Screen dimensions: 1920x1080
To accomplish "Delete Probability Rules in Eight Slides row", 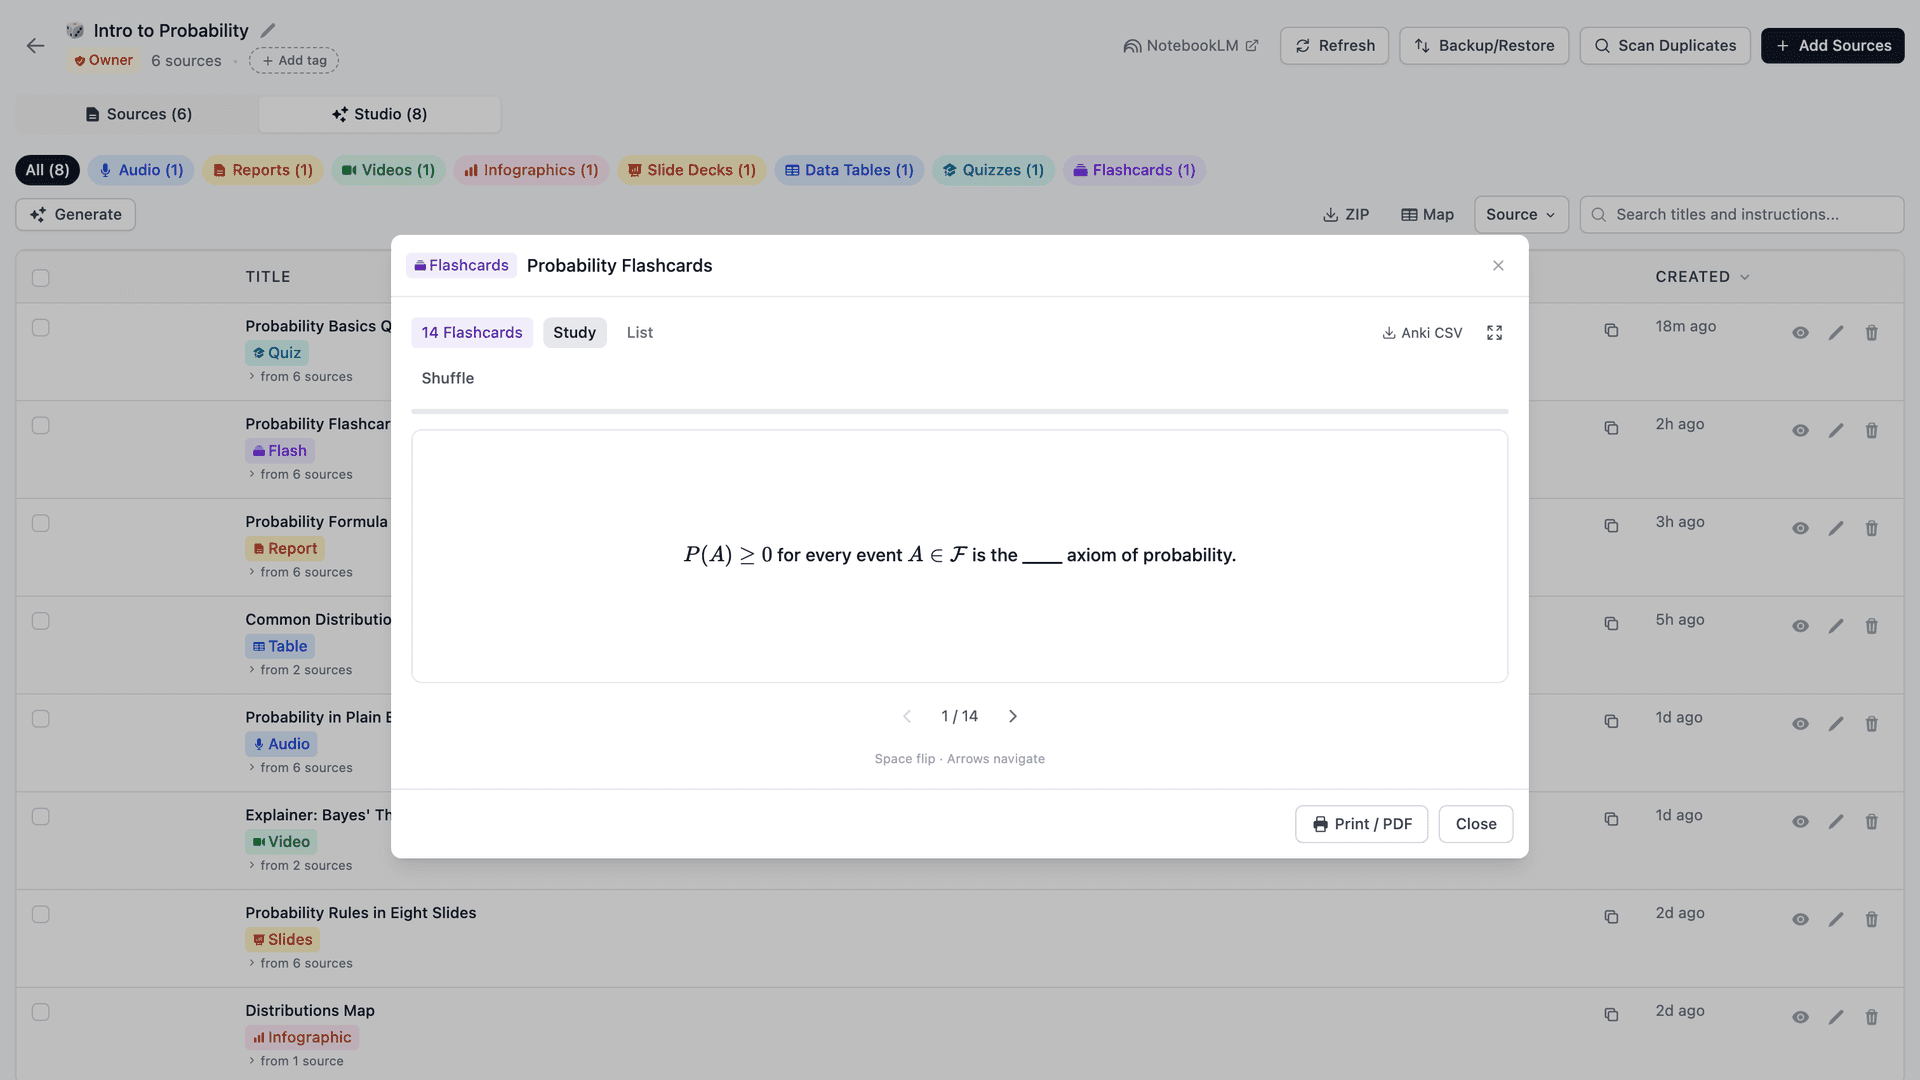I will pos(1871,919).
